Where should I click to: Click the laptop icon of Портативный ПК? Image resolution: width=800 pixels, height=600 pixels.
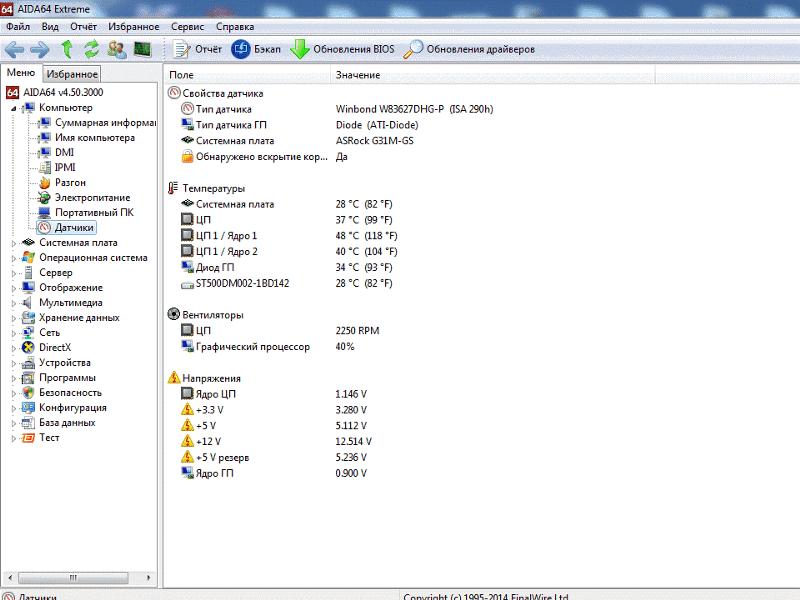click(45, 212)
